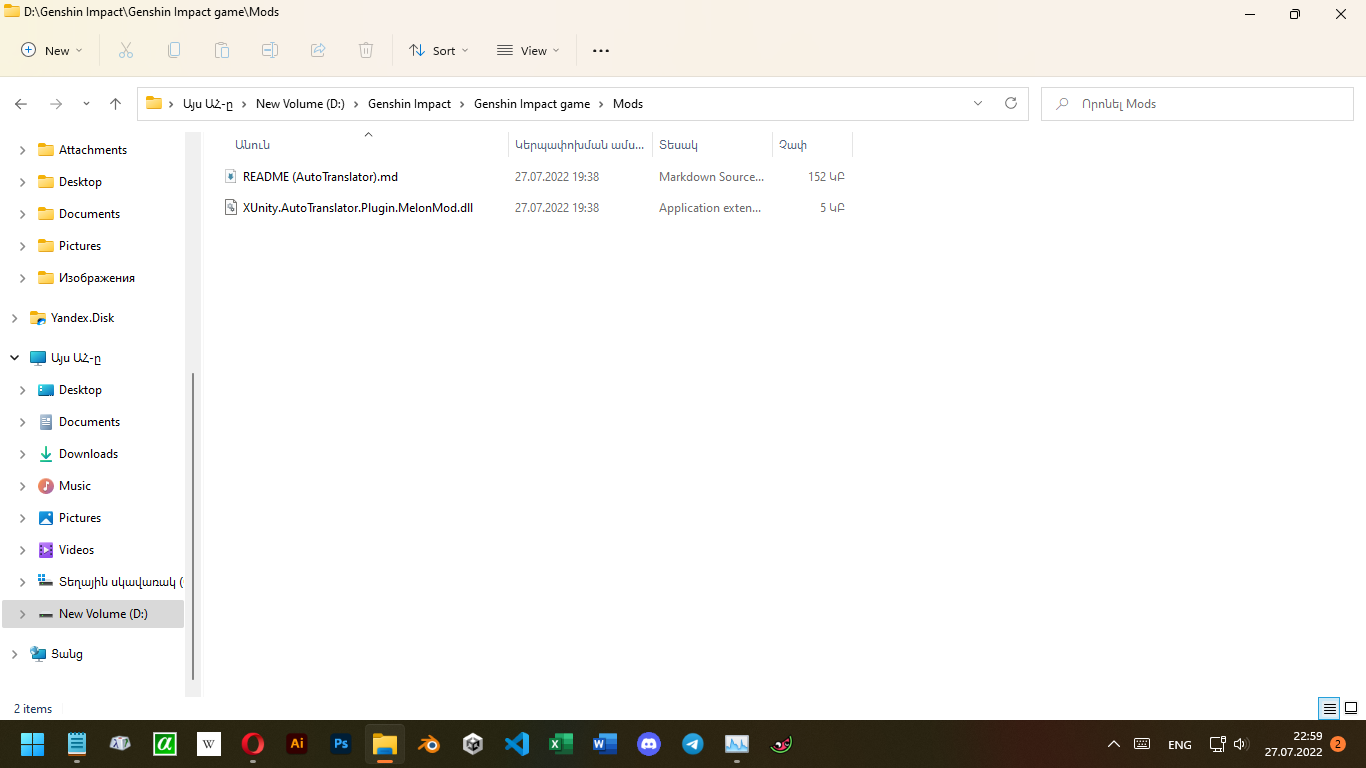Open Microsoft Word from the taskbar

click(x=605, y=744)
